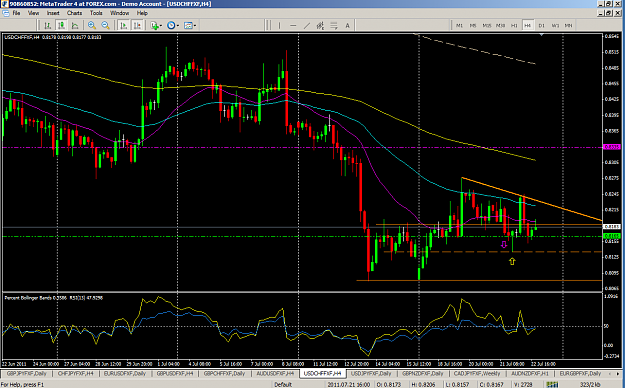
Task: Switch to CADJPYFXF,Weekly chart tab
Action: click(x=476, y=374)
